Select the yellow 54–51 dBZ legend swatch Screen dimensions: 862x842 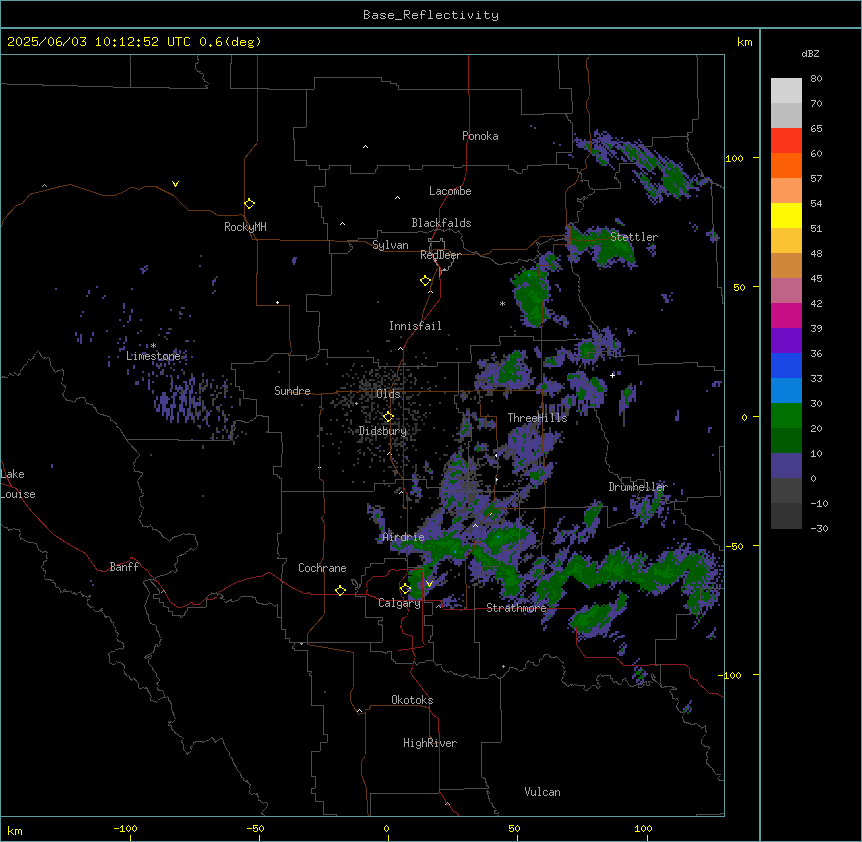pyautogui.click(x=786, y=215)
